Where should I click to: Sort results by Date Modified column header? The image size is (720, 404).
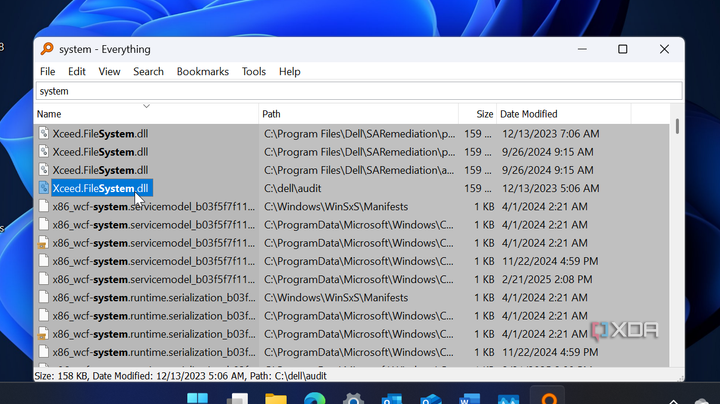tap(529, 114)
